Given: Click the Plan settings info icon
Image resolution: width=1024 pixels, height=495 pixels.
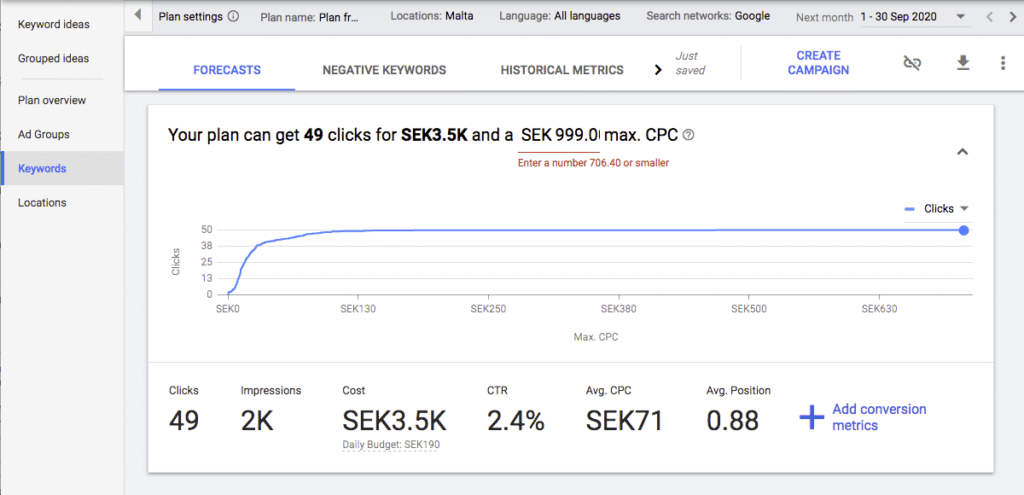Looking at the screenshot, I should click(x=233, y=16).
